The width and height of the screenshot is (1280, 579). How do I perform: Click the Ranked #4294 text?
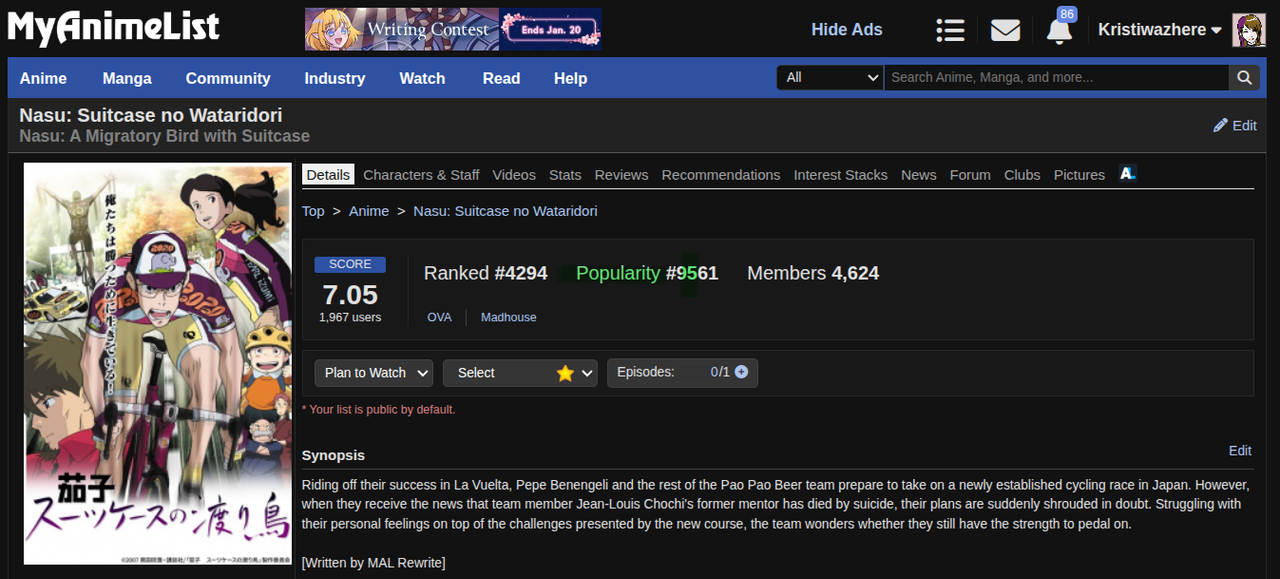486,273
